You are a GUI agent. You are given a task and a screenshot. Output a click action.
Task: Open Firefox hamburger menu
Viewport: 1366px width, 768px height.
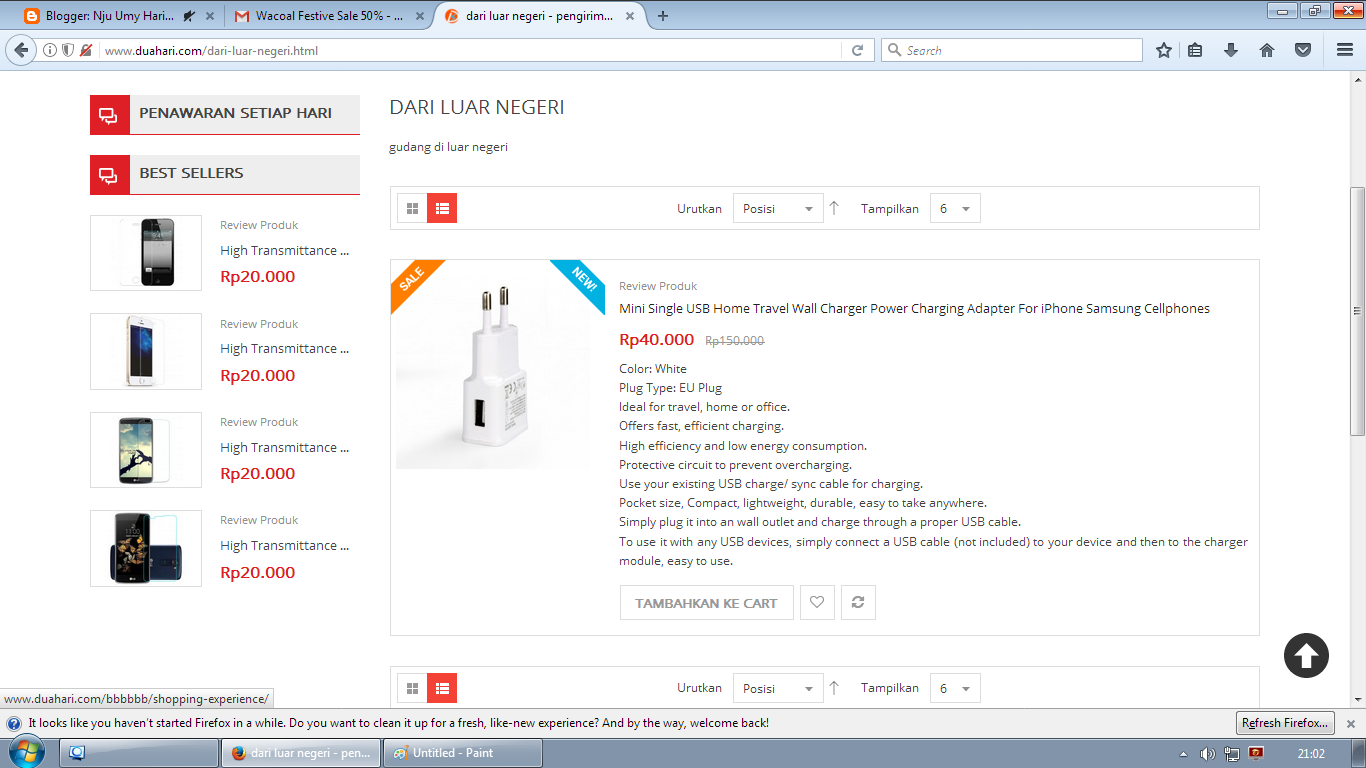click(x=1345, y=50)
